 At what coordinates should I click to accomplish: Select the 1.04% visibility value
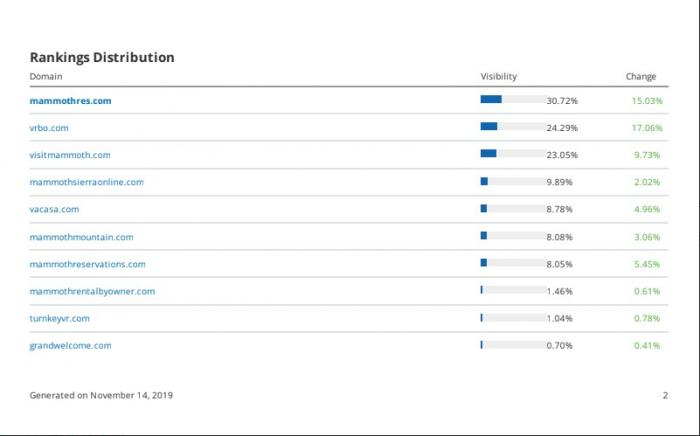tap(559, 319)
